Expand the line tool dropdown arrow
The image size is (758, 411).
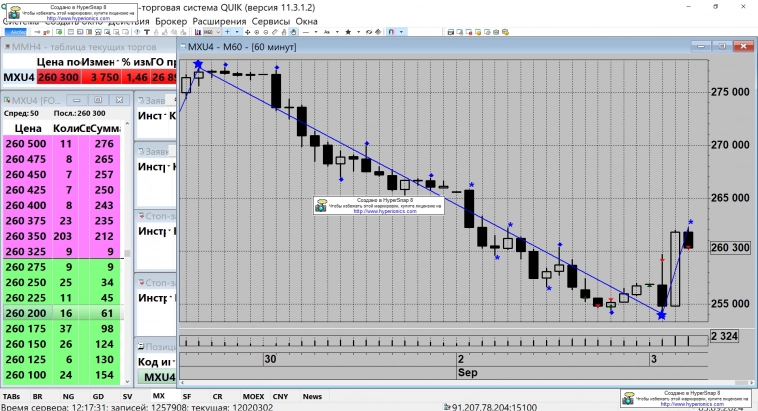pyautogui.click(x=316, y=32)
